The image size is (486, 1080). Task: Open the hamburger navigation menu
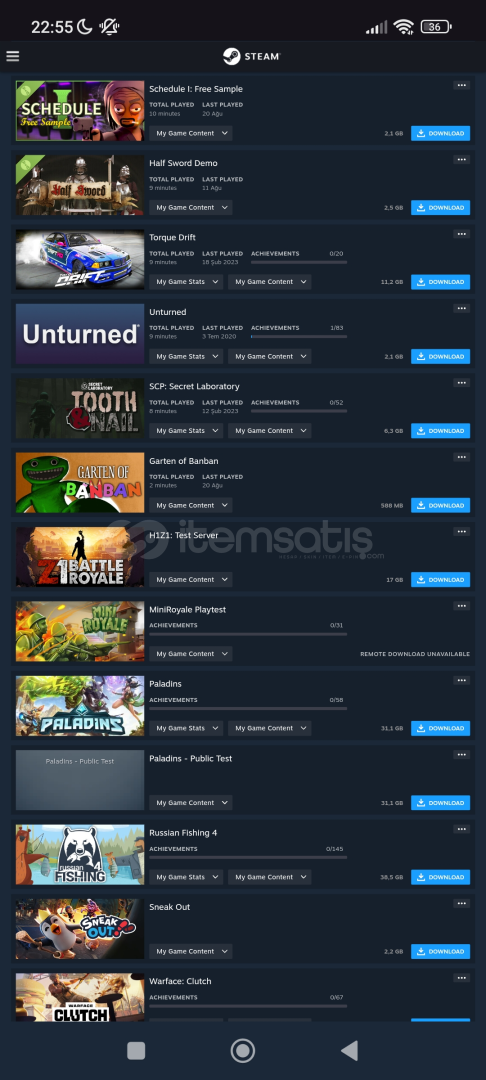tap(12, 56)
